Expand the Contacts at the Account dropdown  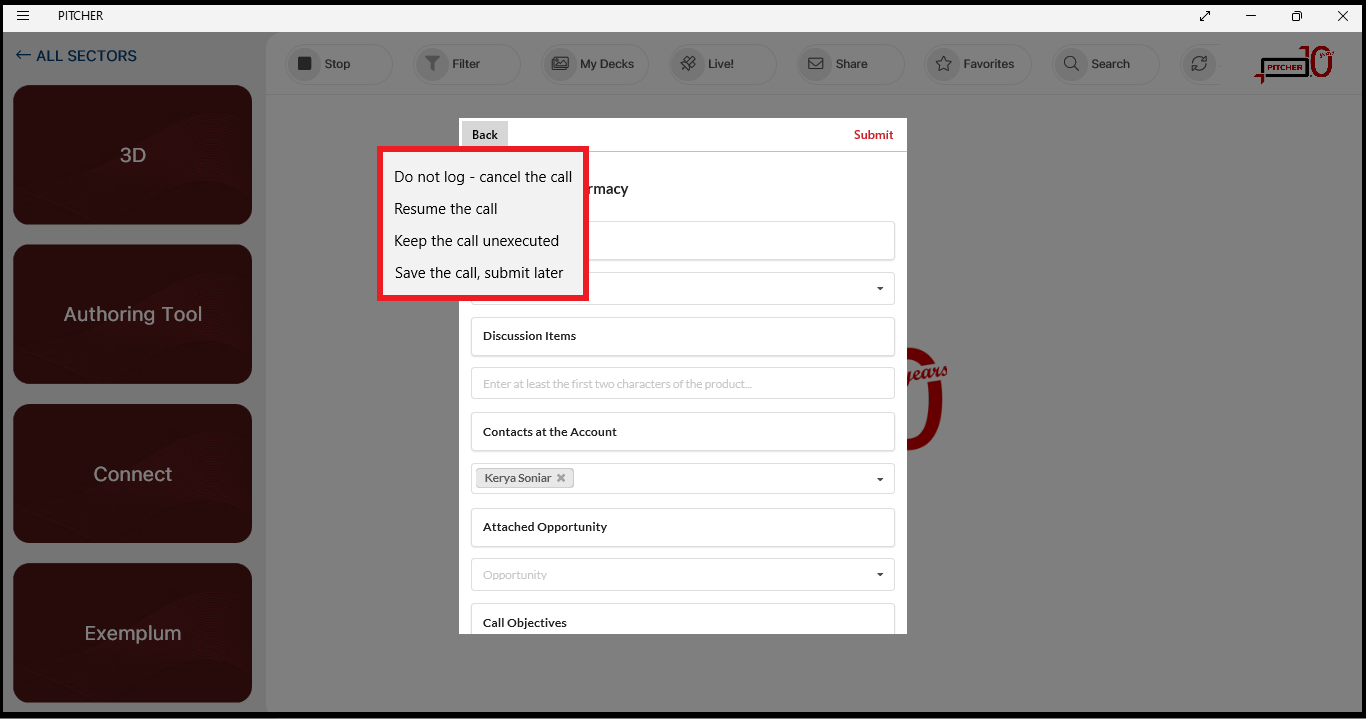click(879, 479)
